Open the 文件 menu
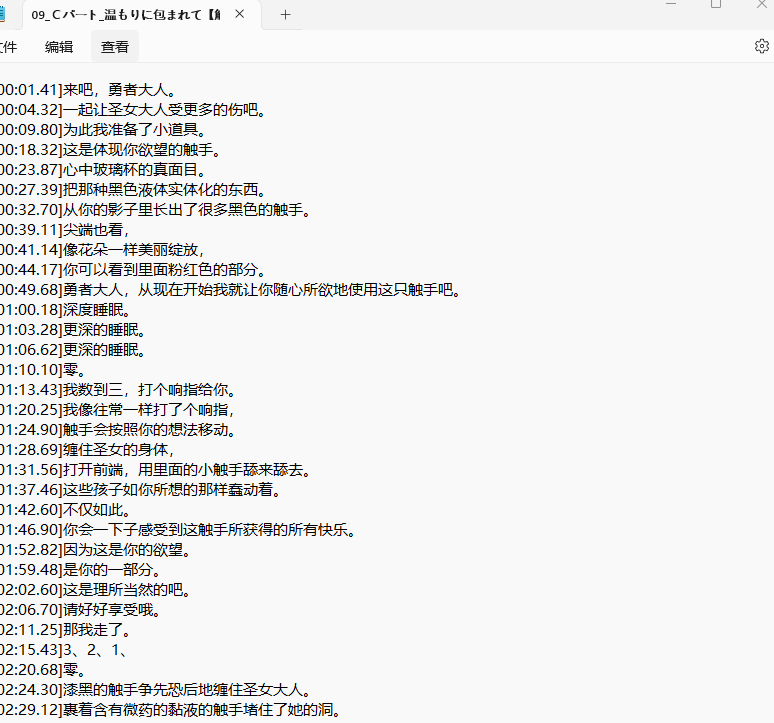This screenshot has width=774, height=723. pos(8,46)
